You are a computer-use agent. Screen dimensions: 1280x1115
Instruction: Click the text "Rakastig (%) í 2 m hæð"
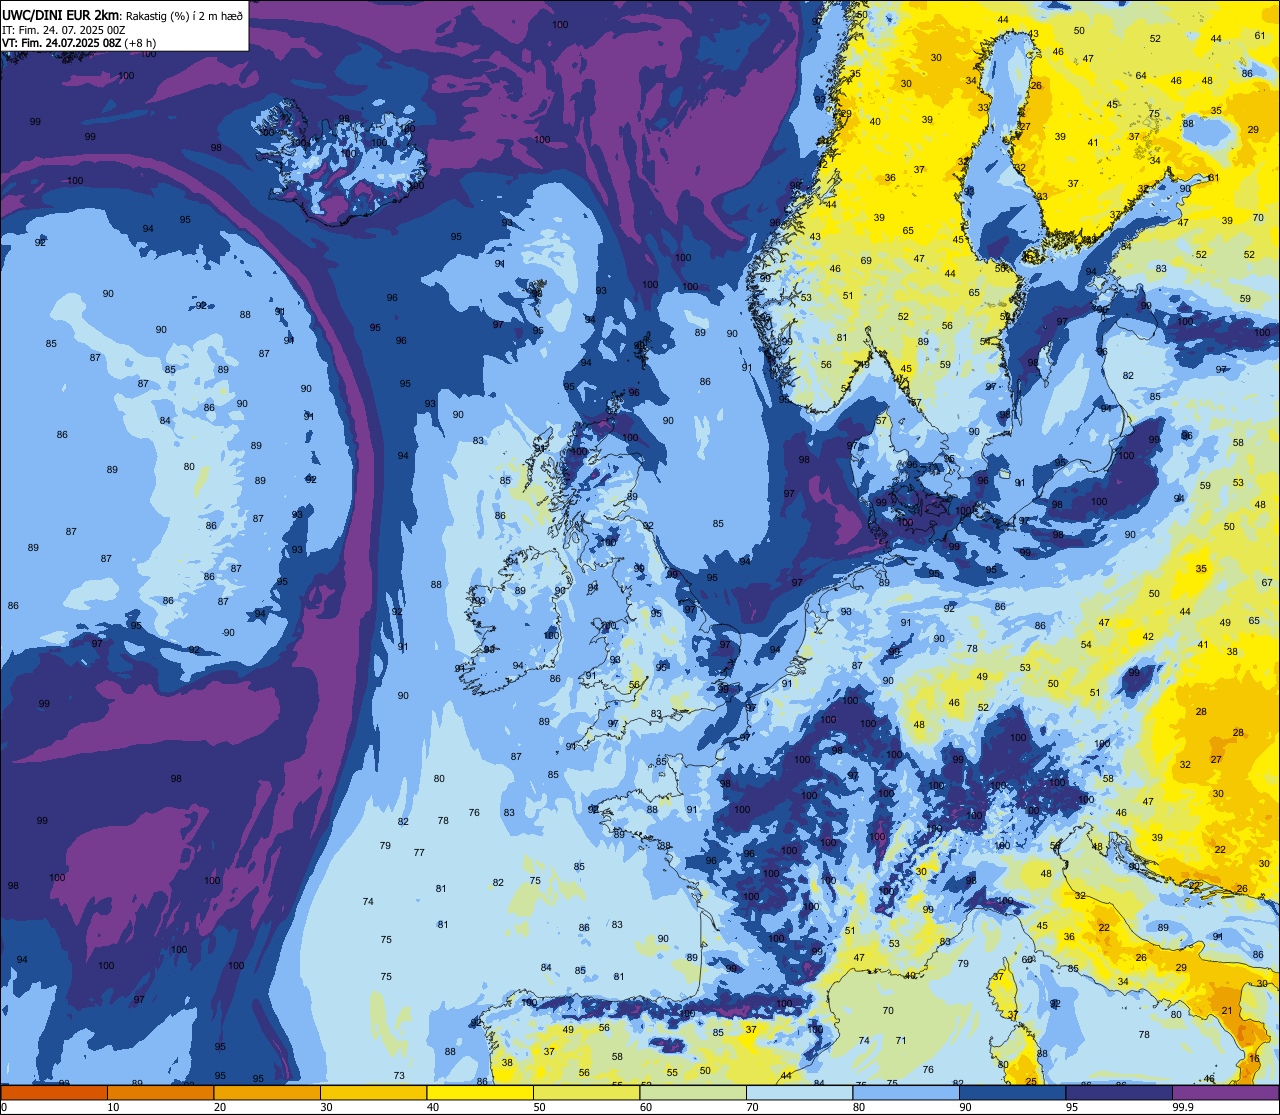coord(183,15)
